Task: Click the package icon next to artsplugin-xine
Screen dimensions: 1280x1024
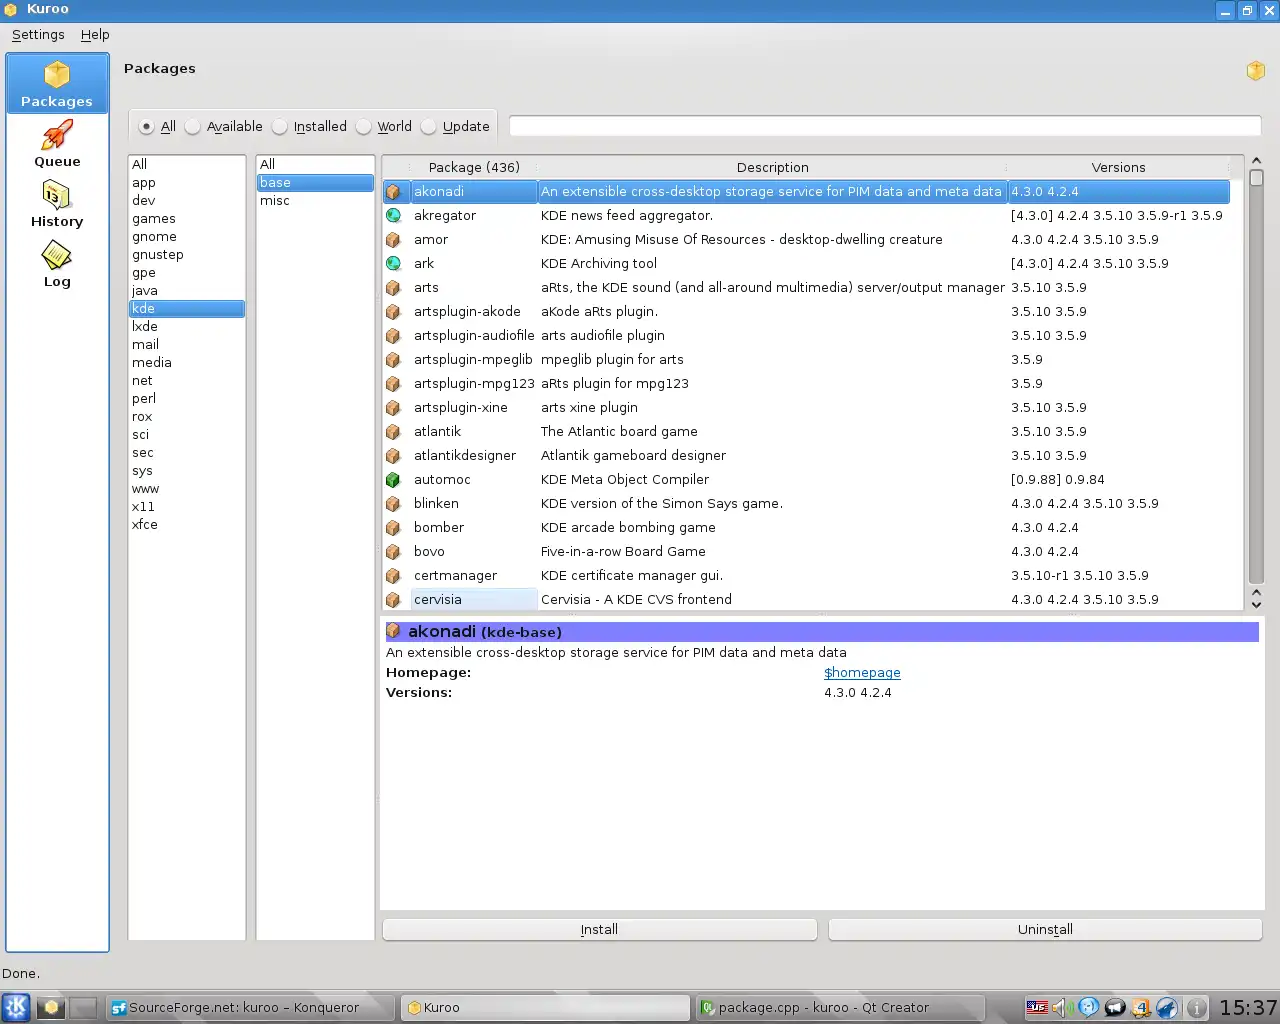Action: click(393, 407)
